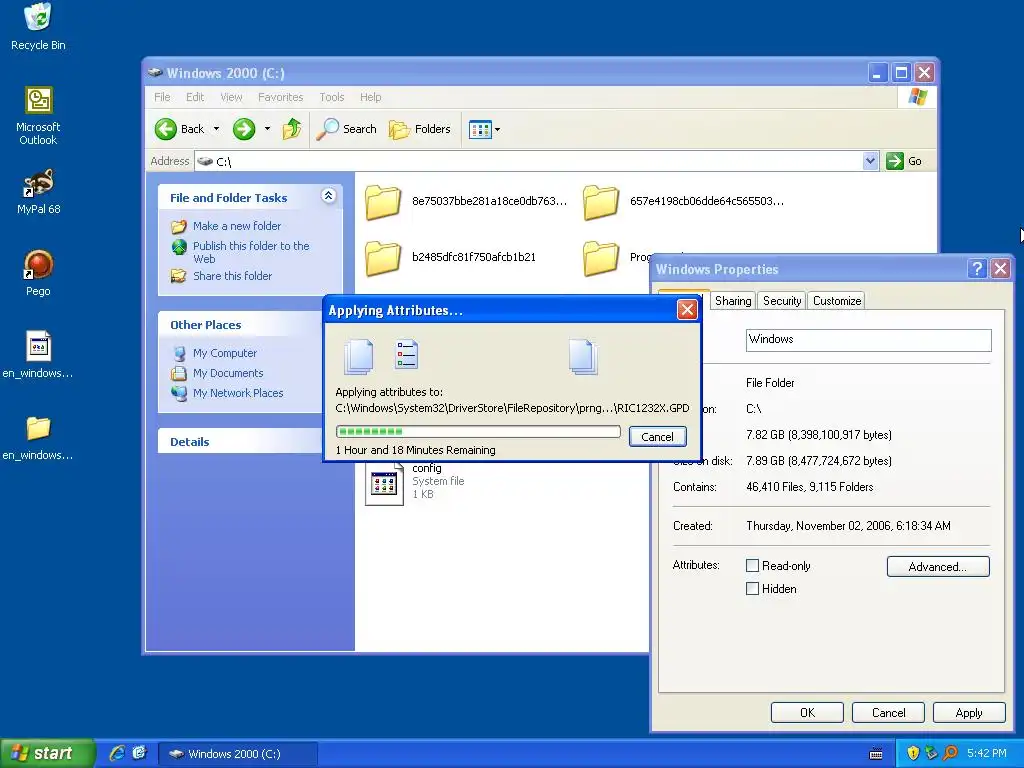The image size is (1024, 768).
Task: Cancel the Applying Attributes operation
Action: click(658, 437)
